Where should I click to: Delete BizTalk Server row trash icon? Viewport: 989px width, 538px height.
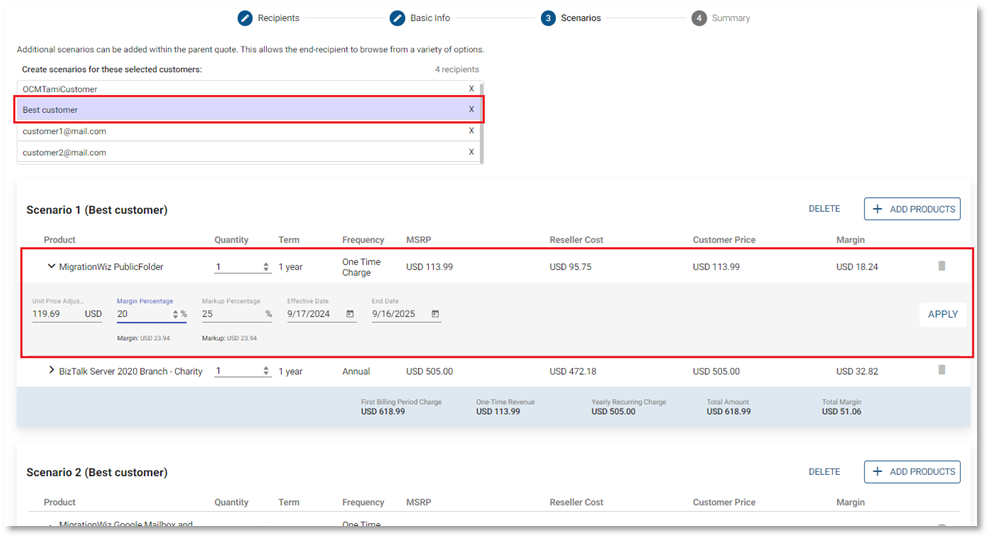coord(942,370)
